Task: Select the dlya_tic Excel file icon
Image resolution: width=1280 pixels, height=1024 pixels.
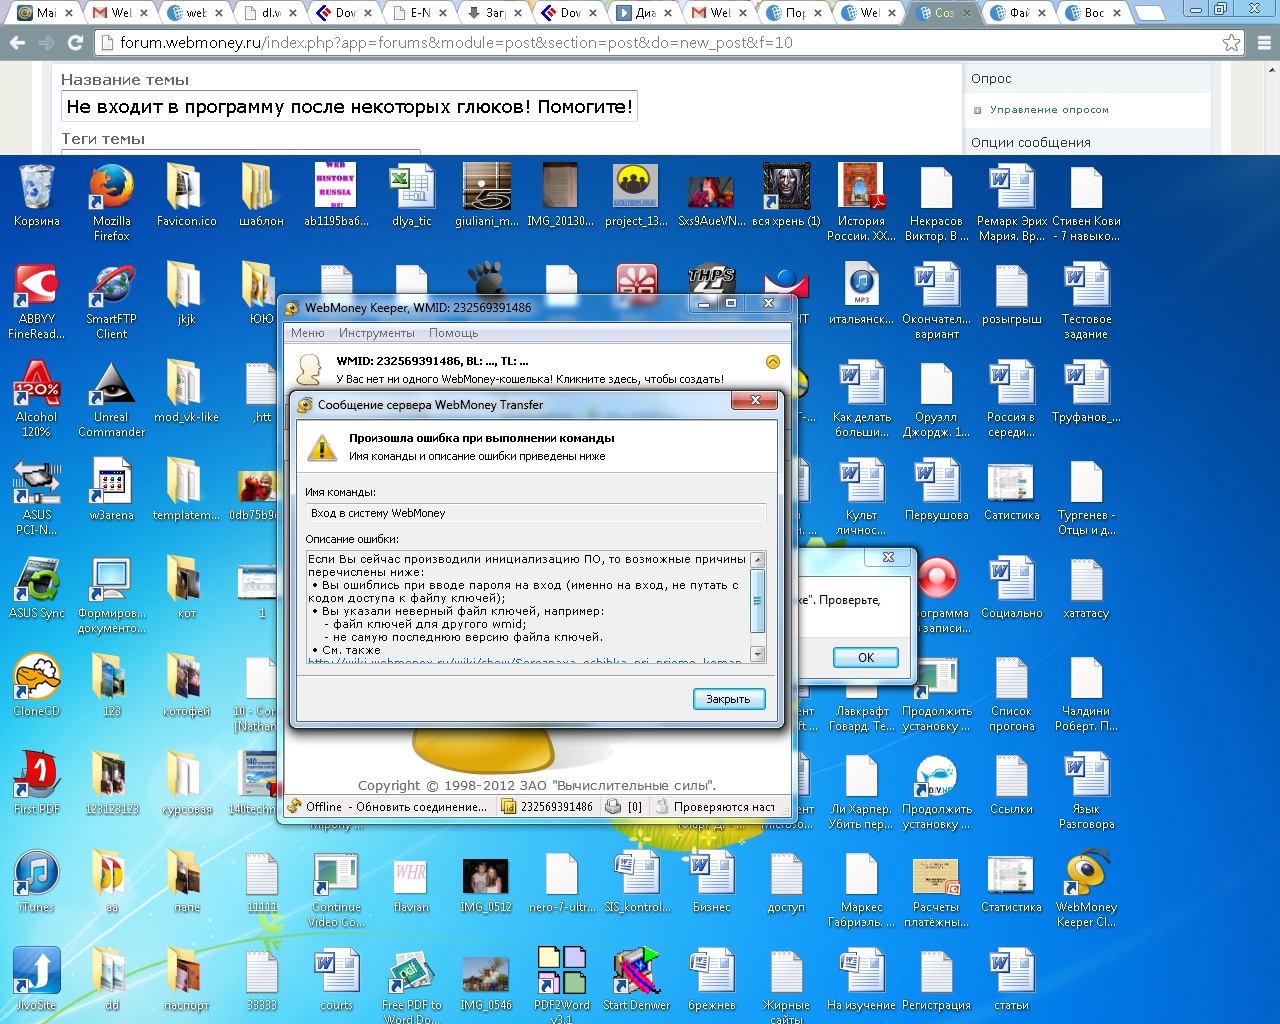Action: pyautogui.click(x=412, y=195)
